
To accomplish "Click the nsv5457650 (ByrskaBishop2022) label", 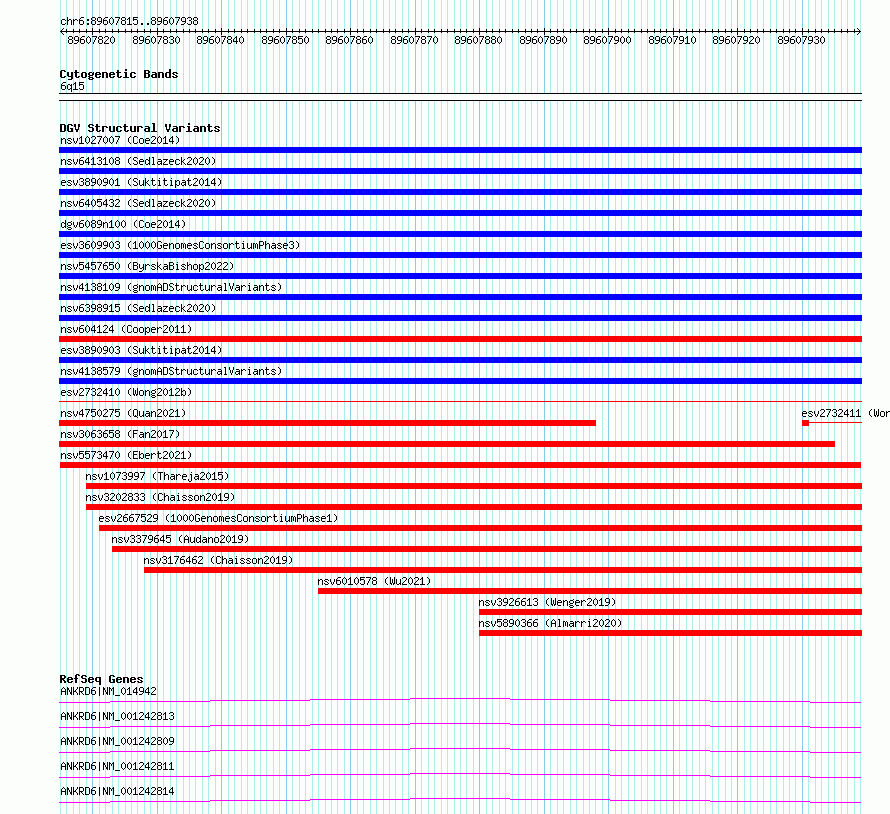I will (x=147, y=266).
